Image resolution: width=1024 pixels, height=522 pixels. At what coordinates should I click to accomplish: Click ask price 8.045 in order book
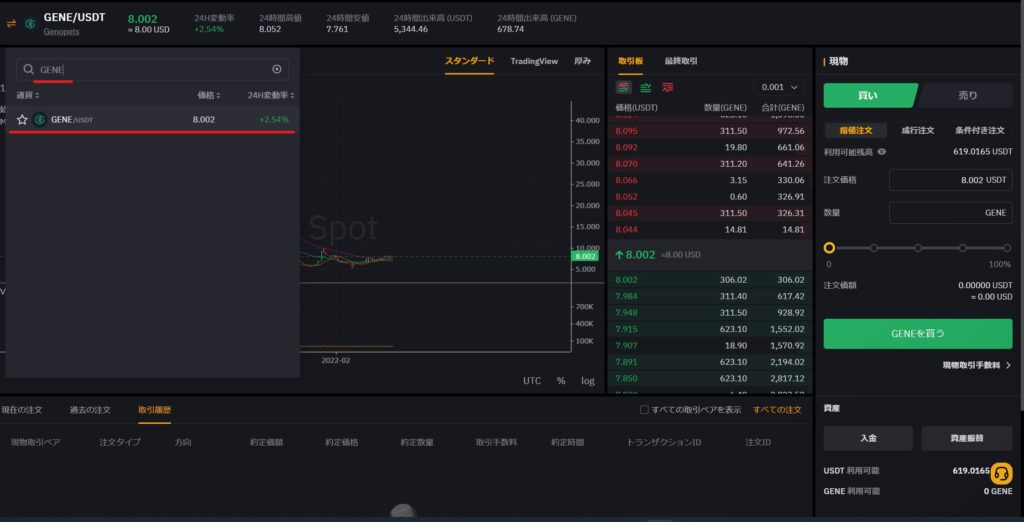pos(626,213)
